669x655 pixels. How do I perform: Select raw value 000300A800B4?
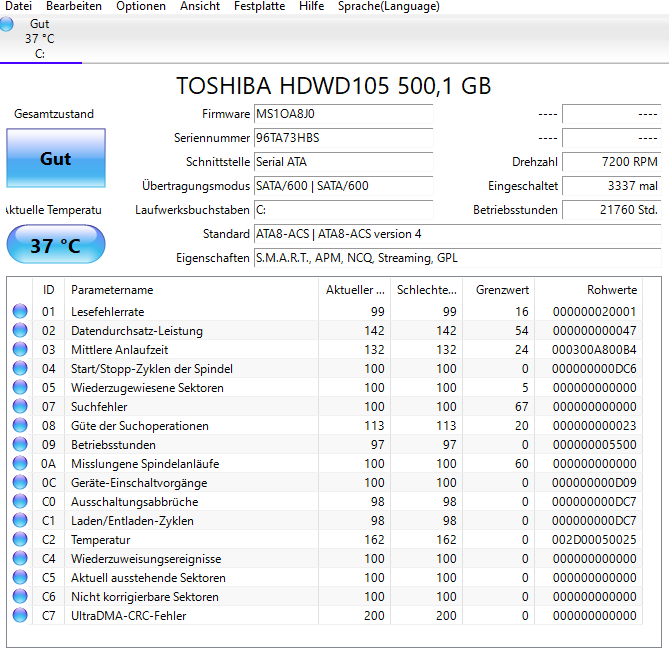[594, 350]
